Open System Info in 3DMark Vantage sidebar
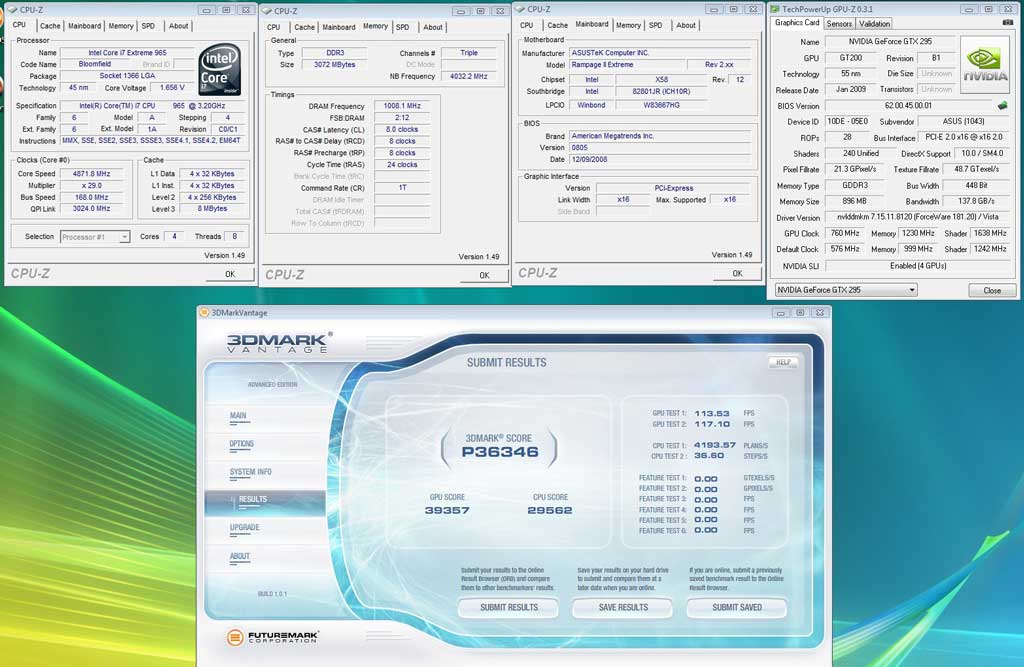Viewport: 1024px width, 667px height. click(x=250, y=472)
